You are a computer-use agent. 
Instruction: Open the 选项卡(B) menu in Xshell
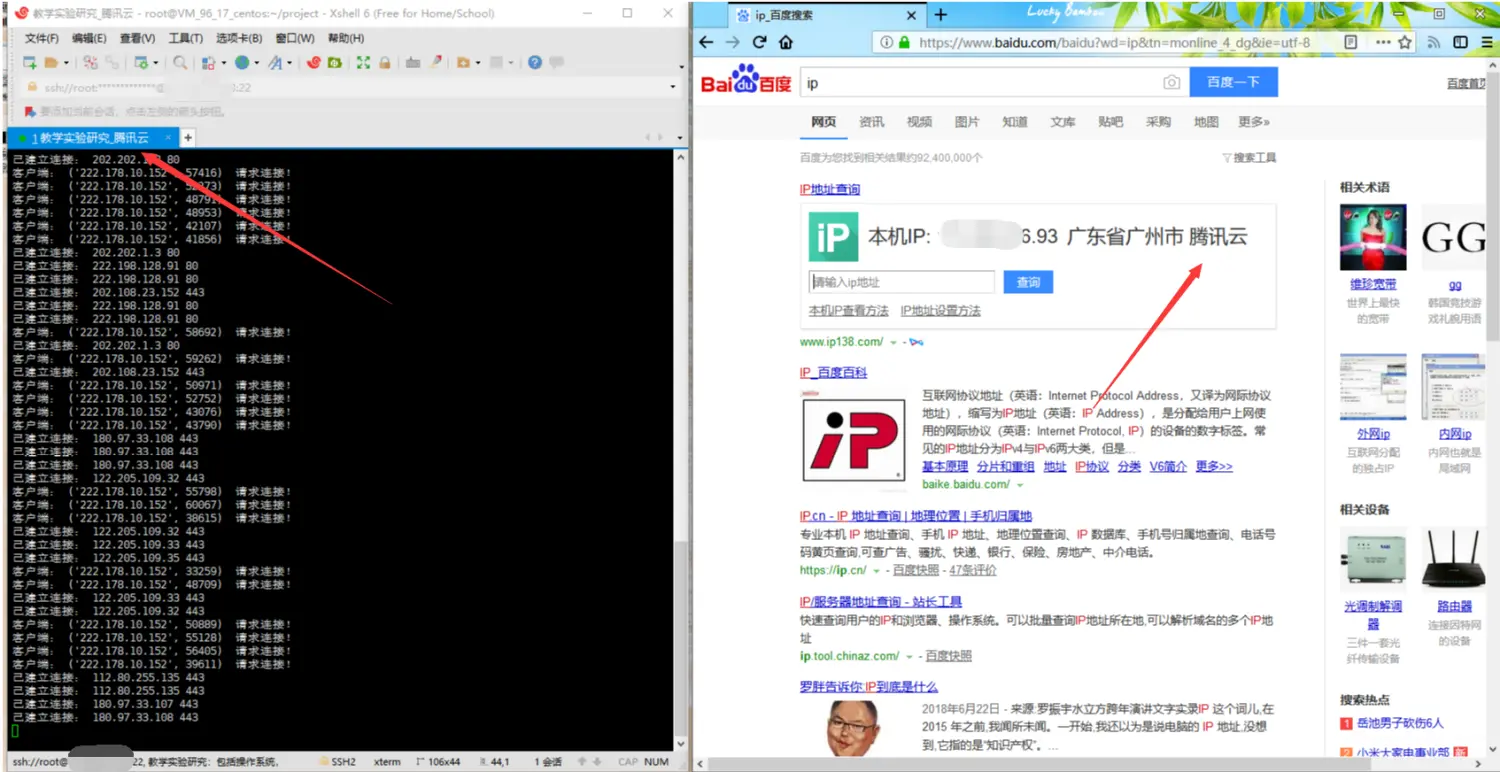coord(239,38)
